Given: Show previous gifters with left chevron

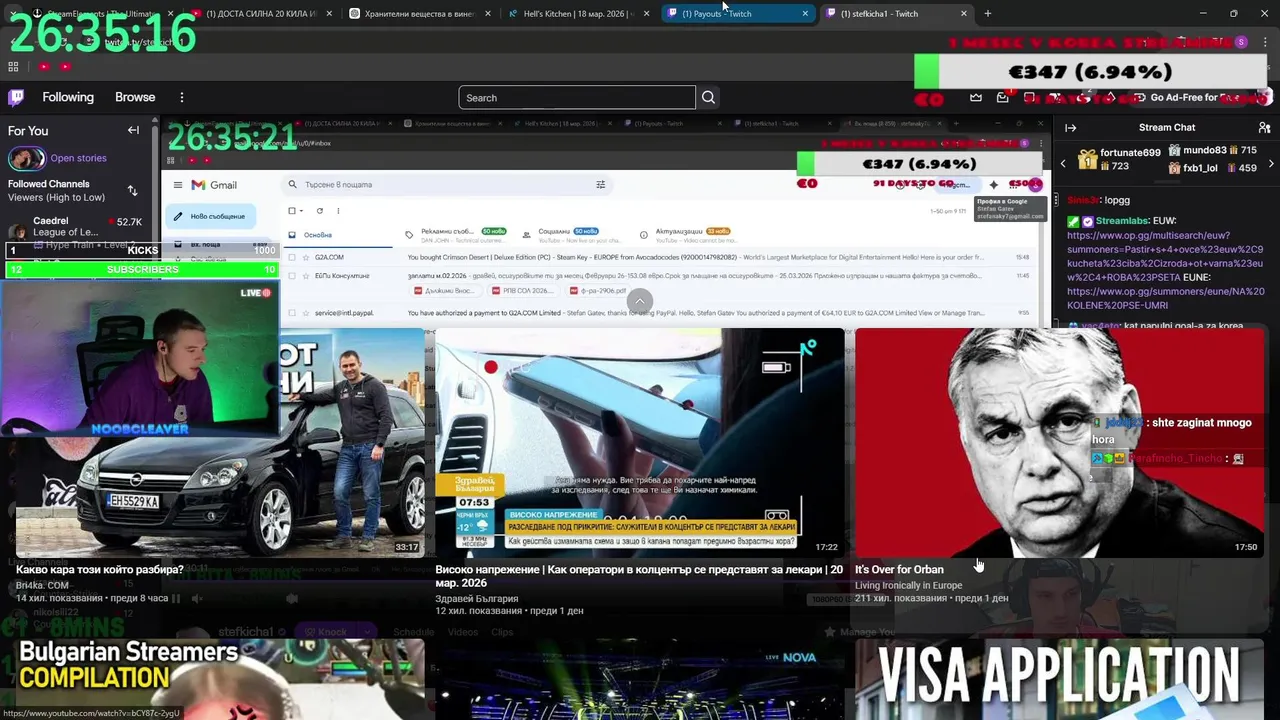Looking at the screenshot, I should (1063, 163).
